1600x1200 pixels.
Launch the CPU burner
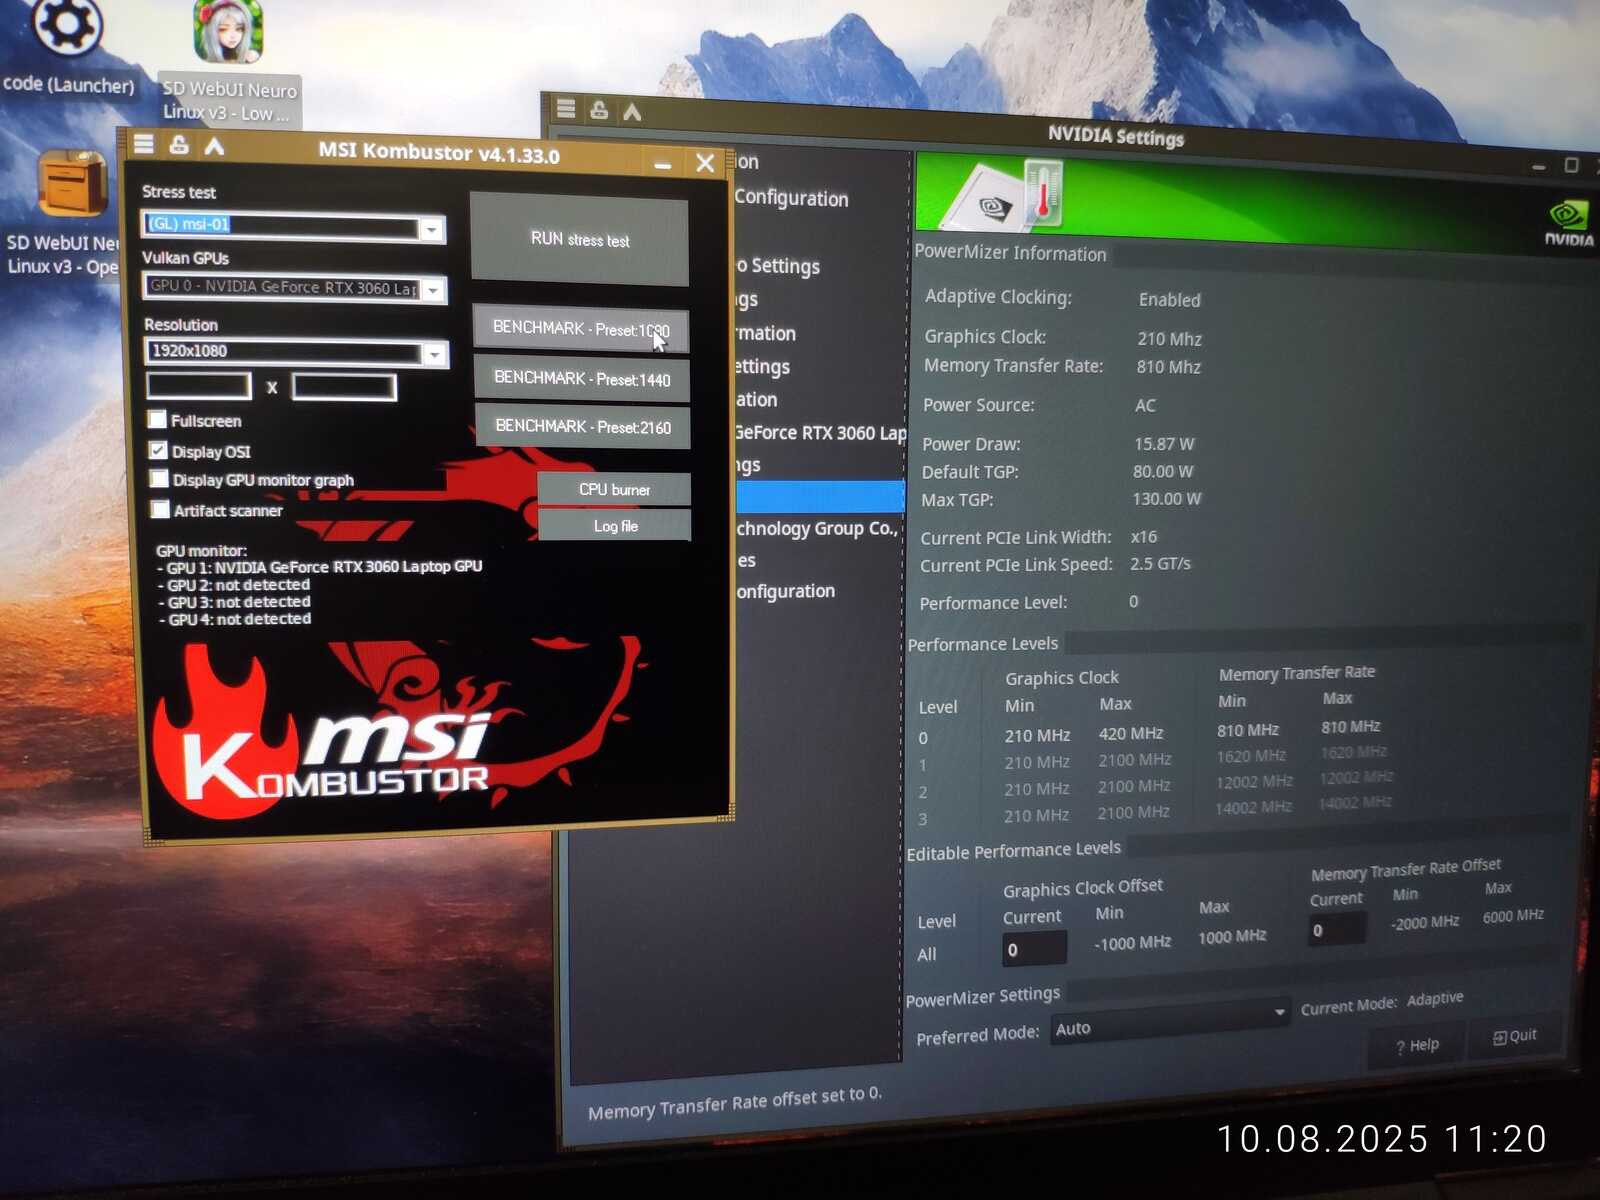point(614,489)
